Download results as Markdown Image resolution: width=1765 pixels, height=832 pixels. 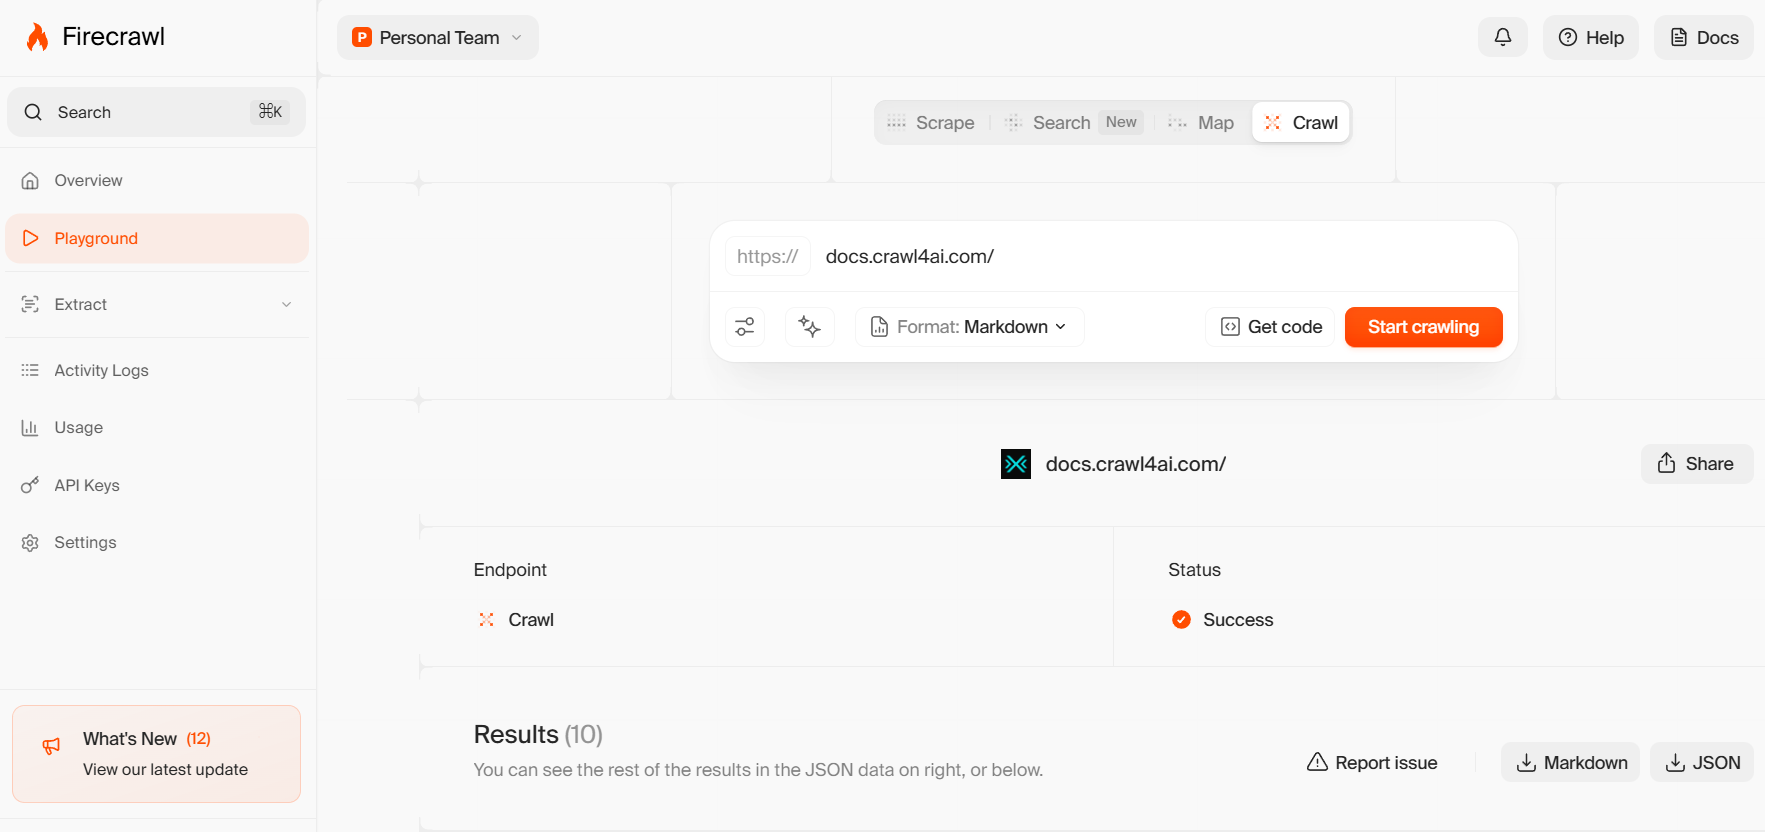pos(1570,763)
